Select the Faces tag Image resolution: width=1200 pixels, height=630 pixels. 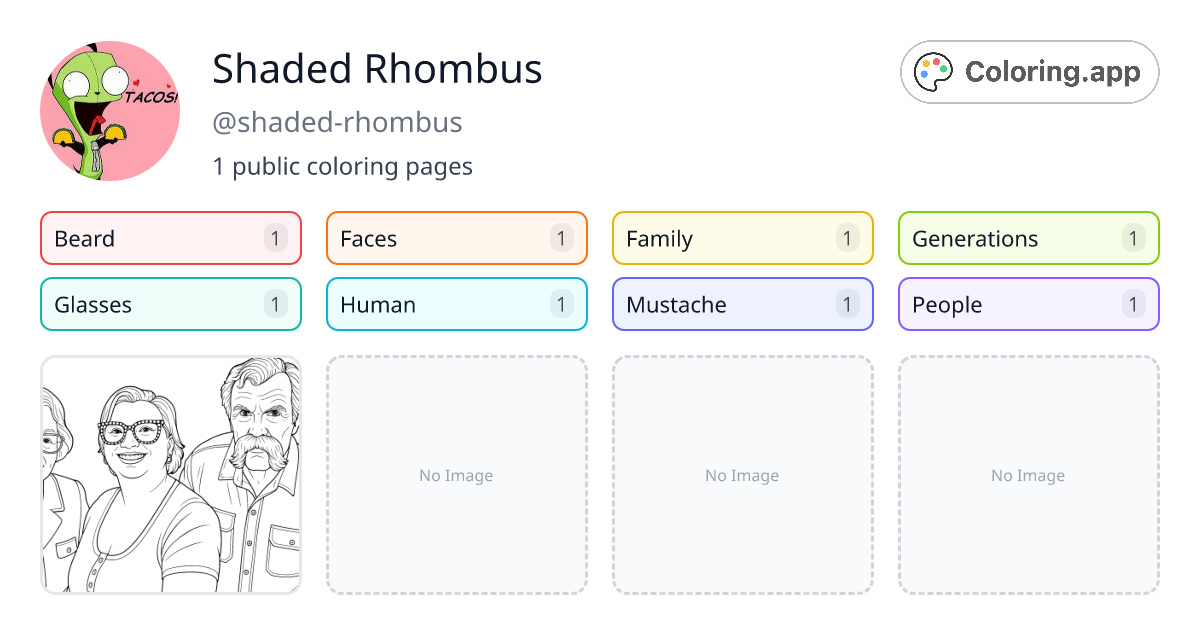(x=456, y=238)
